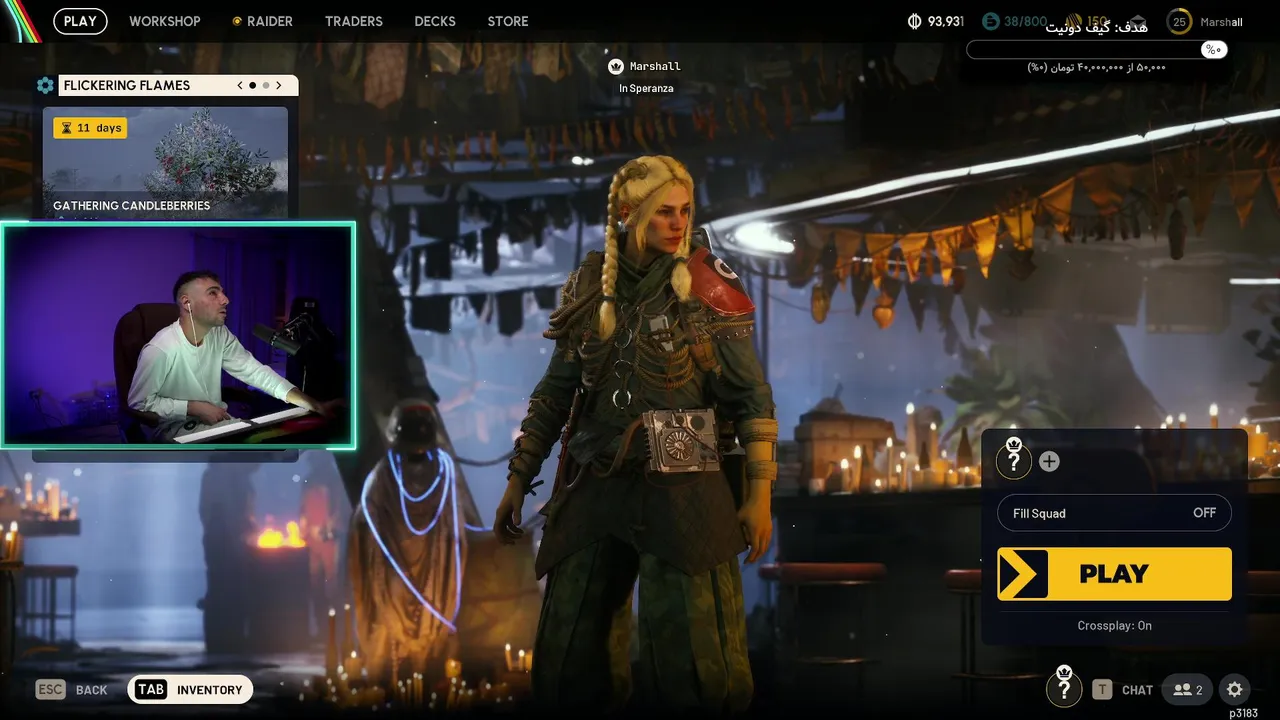1280x720 pixels.
Task: Open the settings gear icon
Action: pyautogui.click(x=1235, y=689)
